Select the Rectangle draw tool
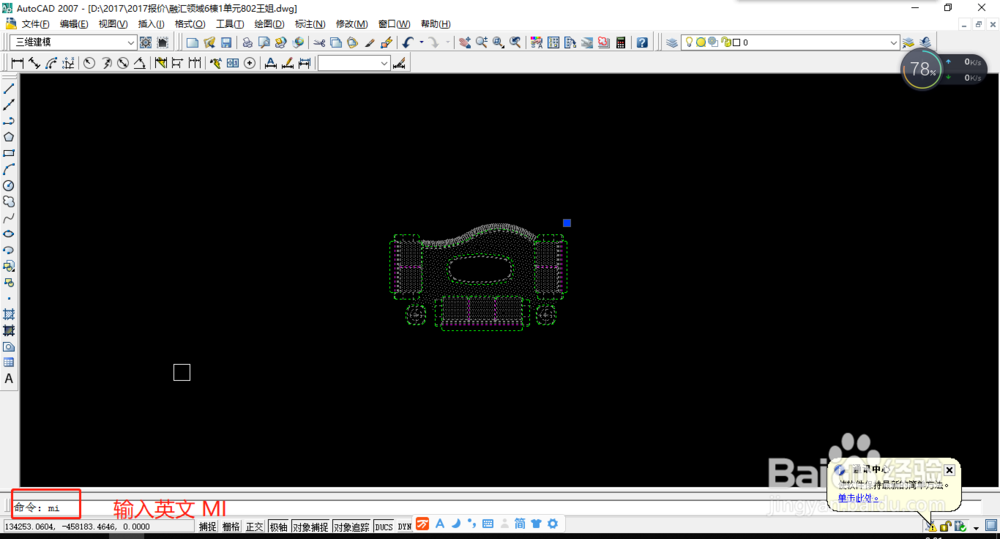This screenshot has width=1000, height=539. point(9,153)
